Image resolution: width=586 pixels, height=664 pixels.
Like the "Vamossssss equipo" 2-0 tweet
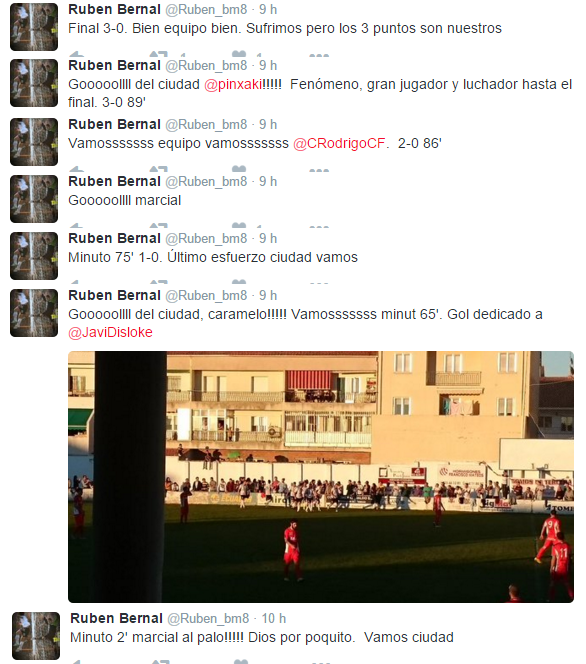click(239, 169)
